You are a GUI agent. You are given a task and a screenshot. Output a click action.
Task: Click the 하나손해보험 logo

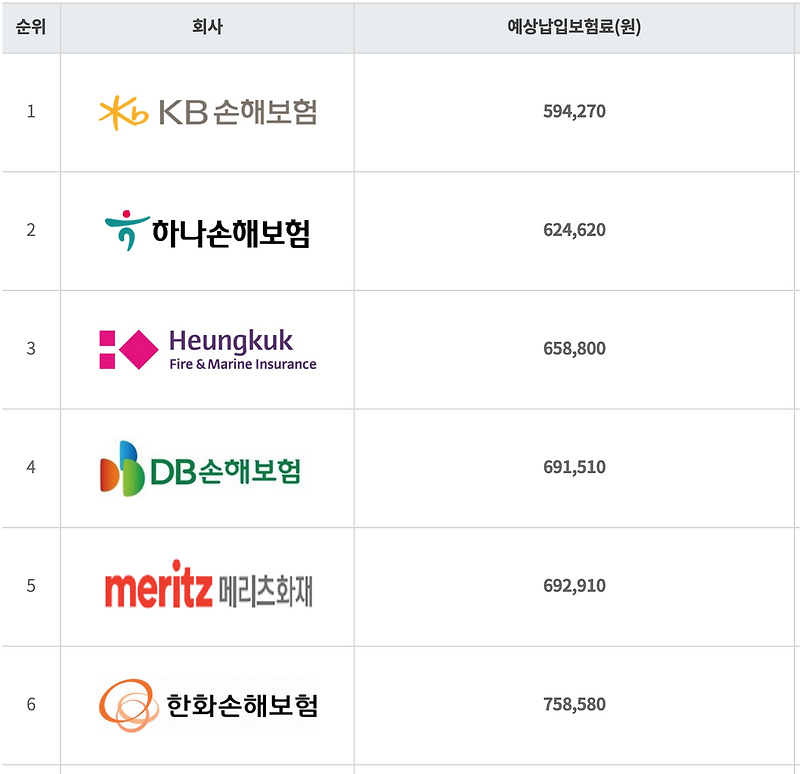pyautogui.click(x=207, y=231)
